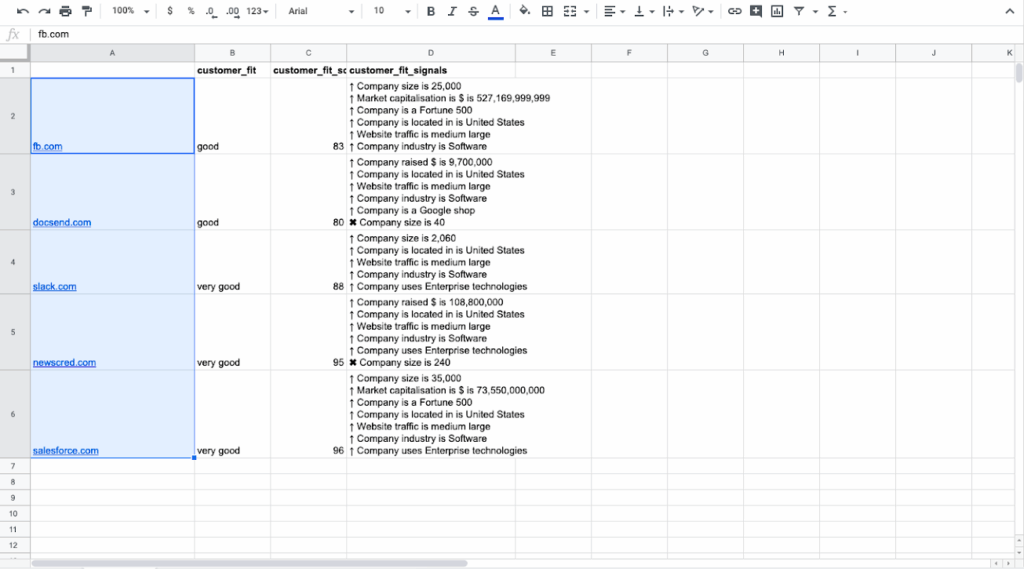Toggle Strikethrough formatting
The image size is (1024, 569).
pos(473,11)
